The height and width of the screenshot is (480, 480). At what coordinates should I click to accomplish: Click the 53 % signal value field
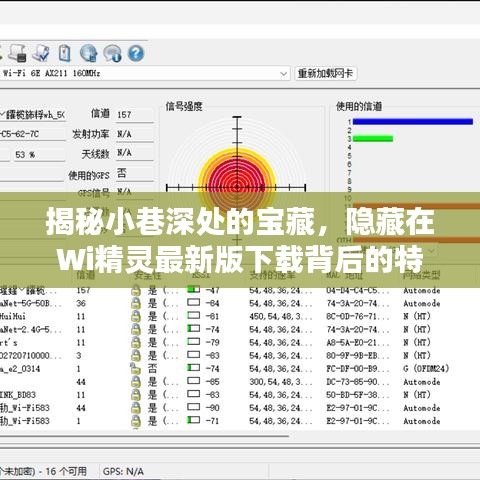point(39,155)
